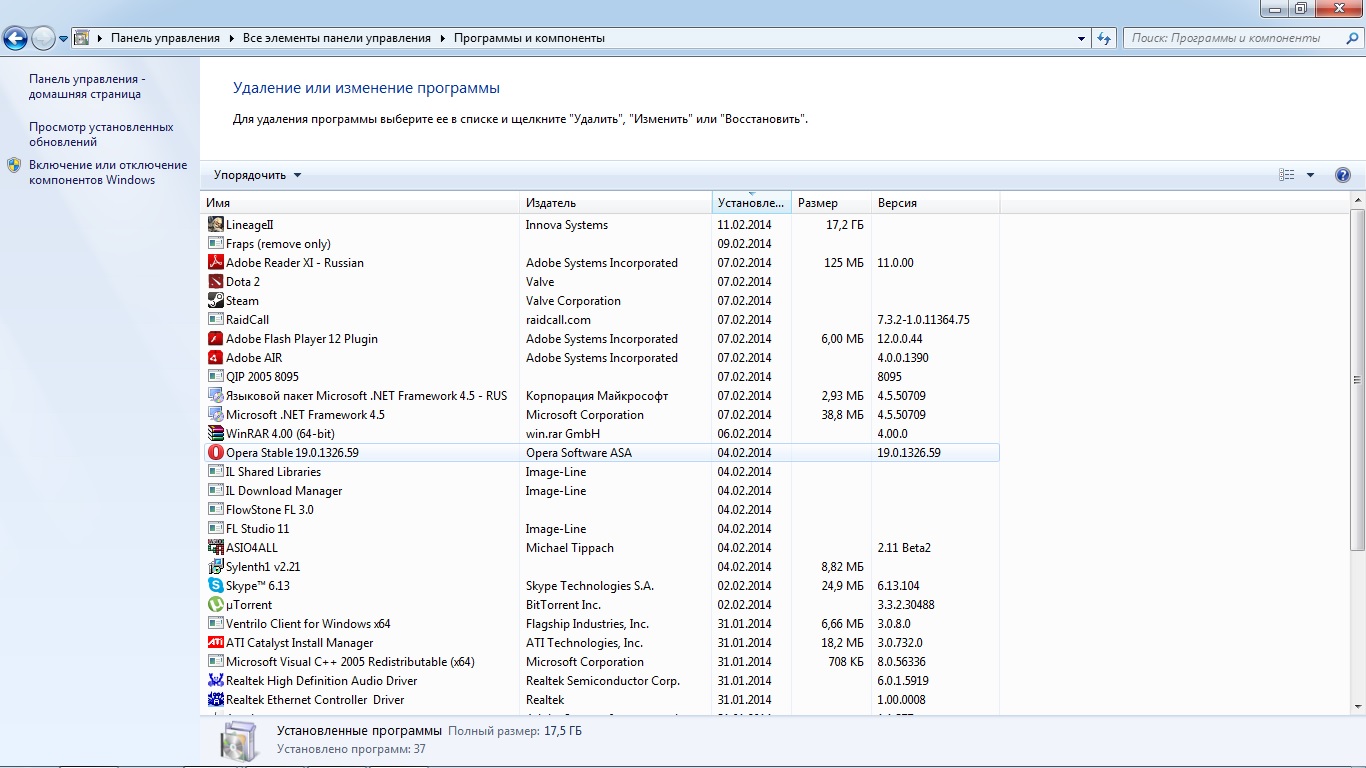
Task: Sort by the Установлено date column header
Action: [752, 203]
